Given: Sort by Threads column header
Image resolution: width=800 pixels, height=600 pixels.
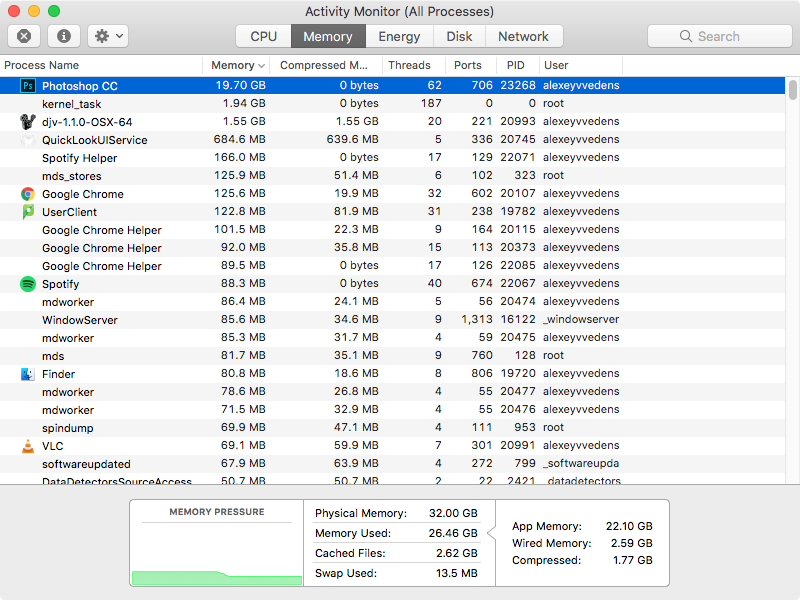Looking at the screenshot, I should [x=413, y=65].
